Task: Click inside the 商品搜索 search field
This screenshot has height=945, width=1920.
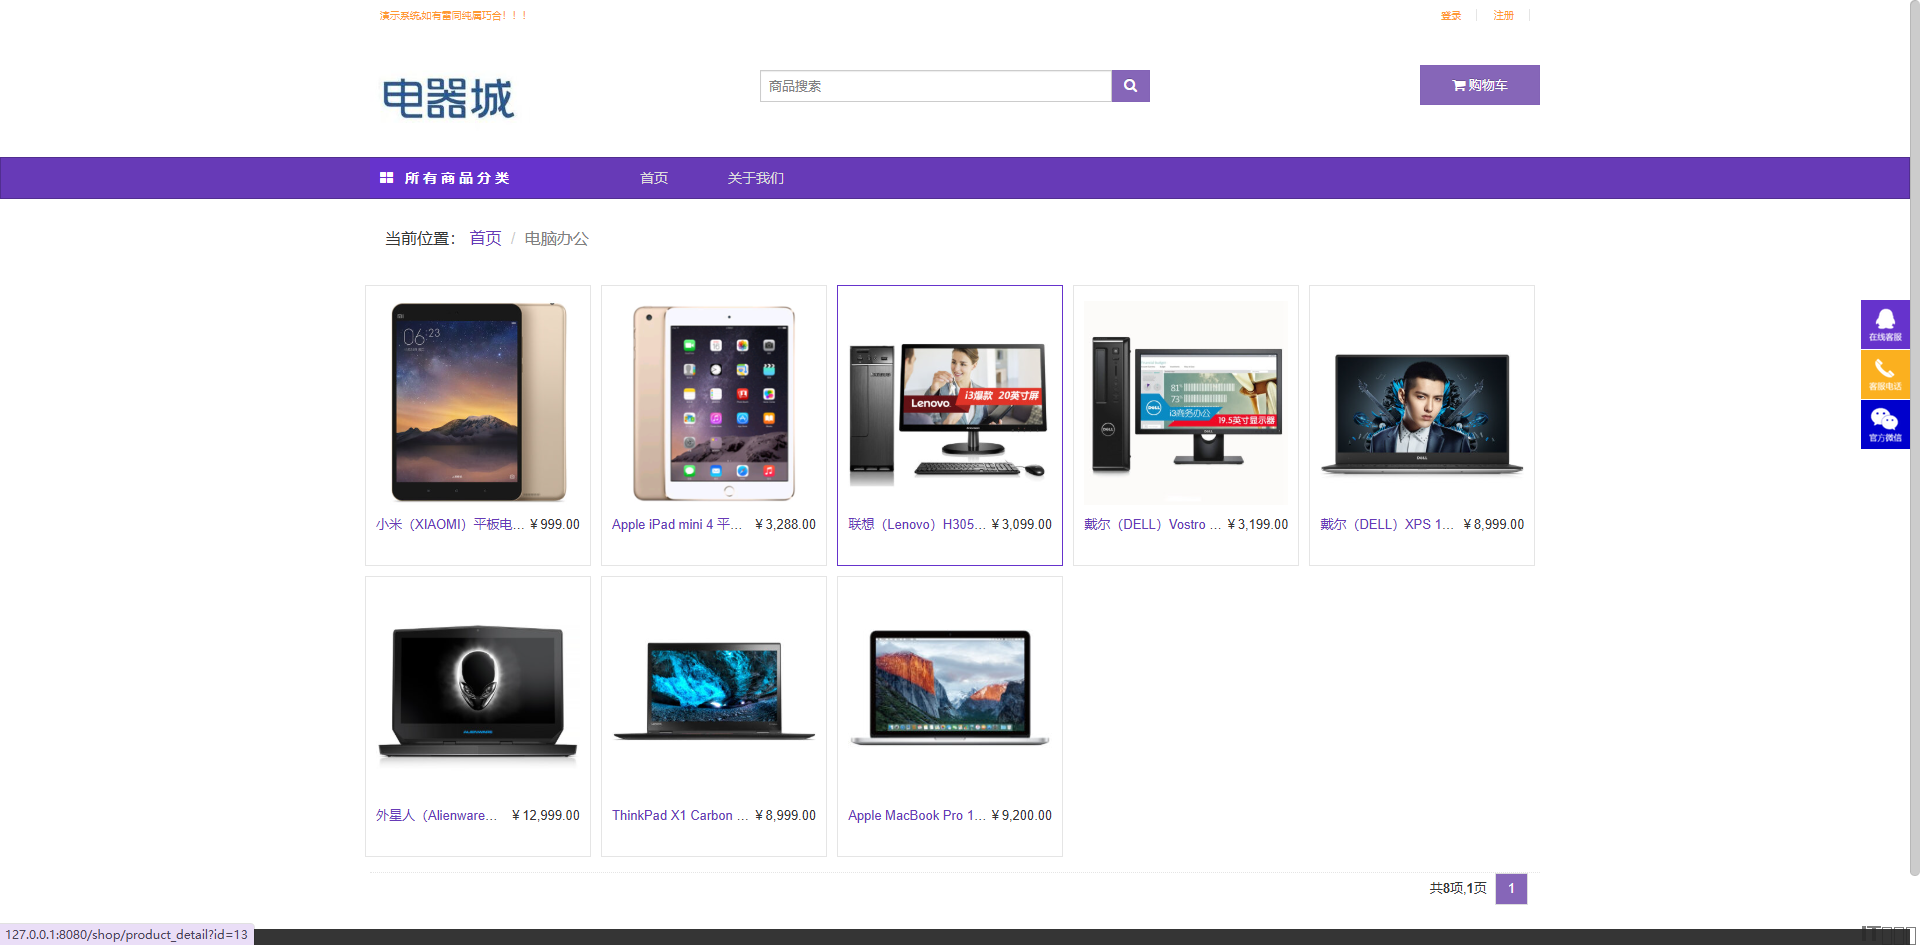Action: tap(935, 86)
